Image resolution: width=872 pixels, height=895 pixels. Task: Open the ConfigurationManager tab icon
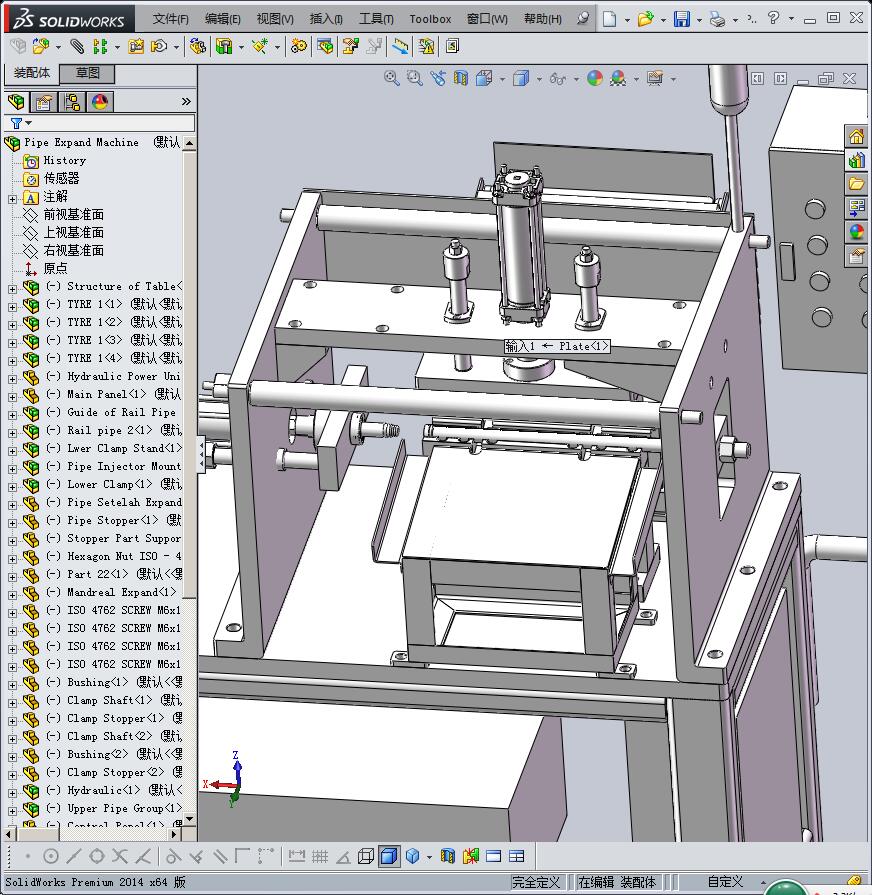pos(72,102)
